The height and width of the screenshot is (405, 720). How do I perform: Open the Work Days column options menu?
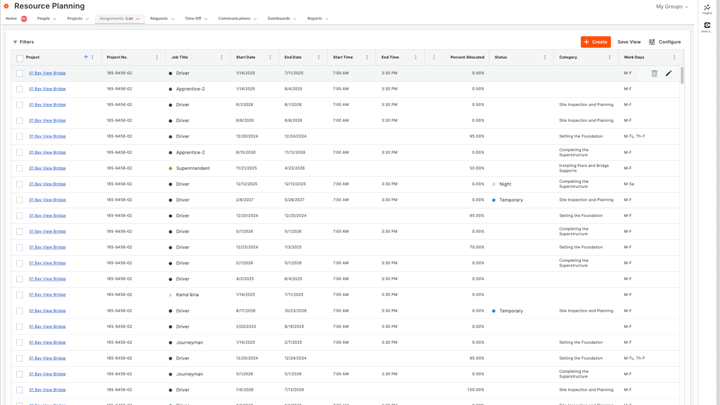[674, 57]
